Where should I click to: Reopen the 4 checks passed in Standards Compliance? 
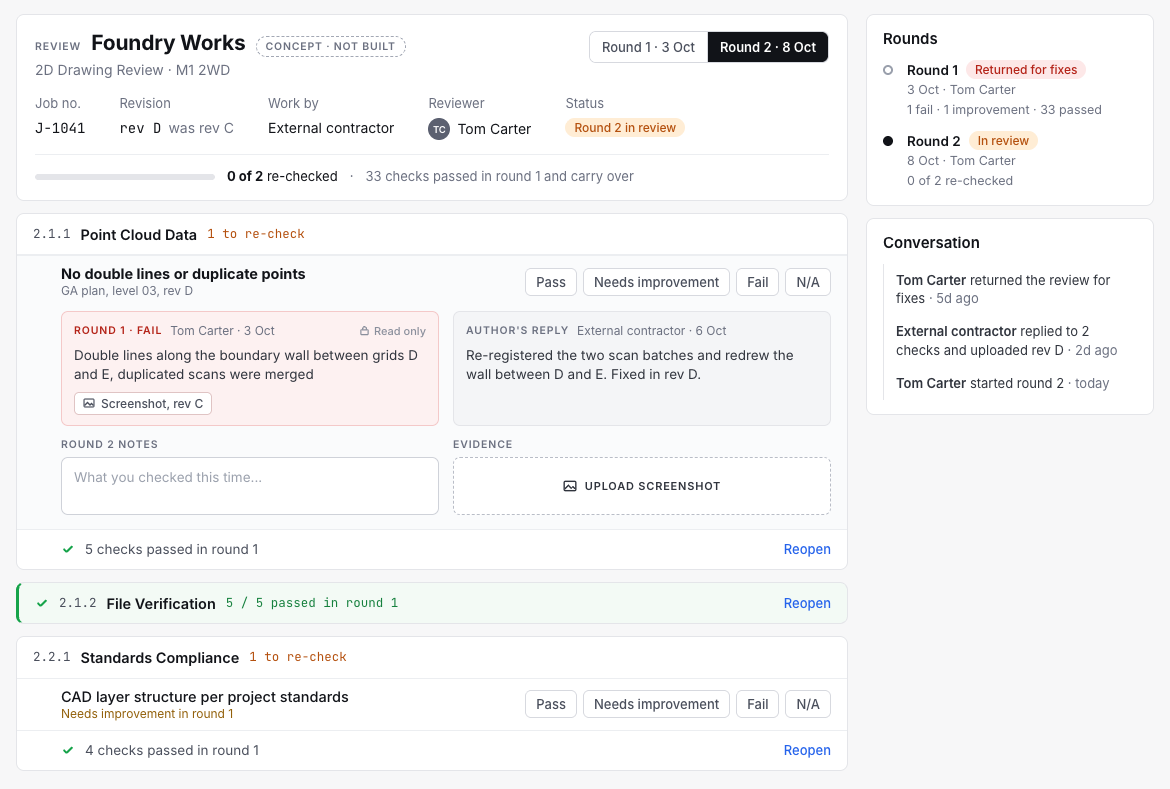coord(807,750)
